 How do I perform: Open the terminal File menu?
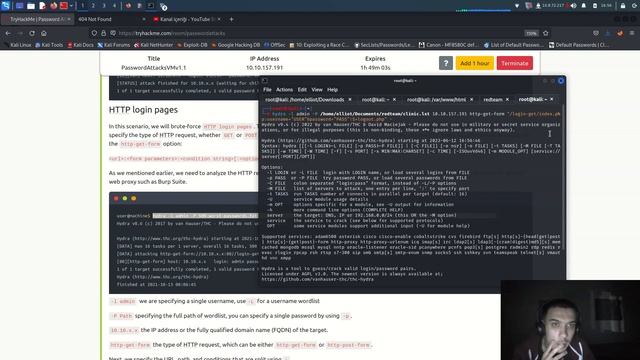coord(267,89)
